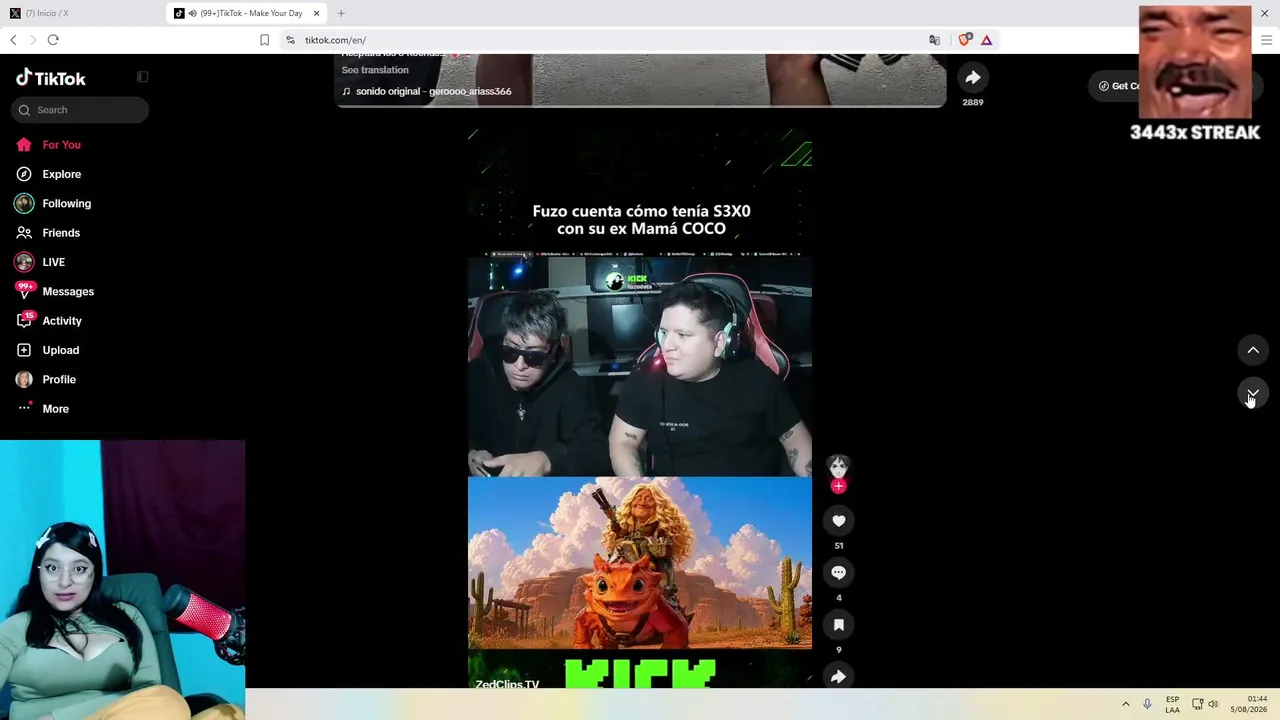Open the volume tray icon
This screenshot has width=1280, height=720.
(1213, 704)
